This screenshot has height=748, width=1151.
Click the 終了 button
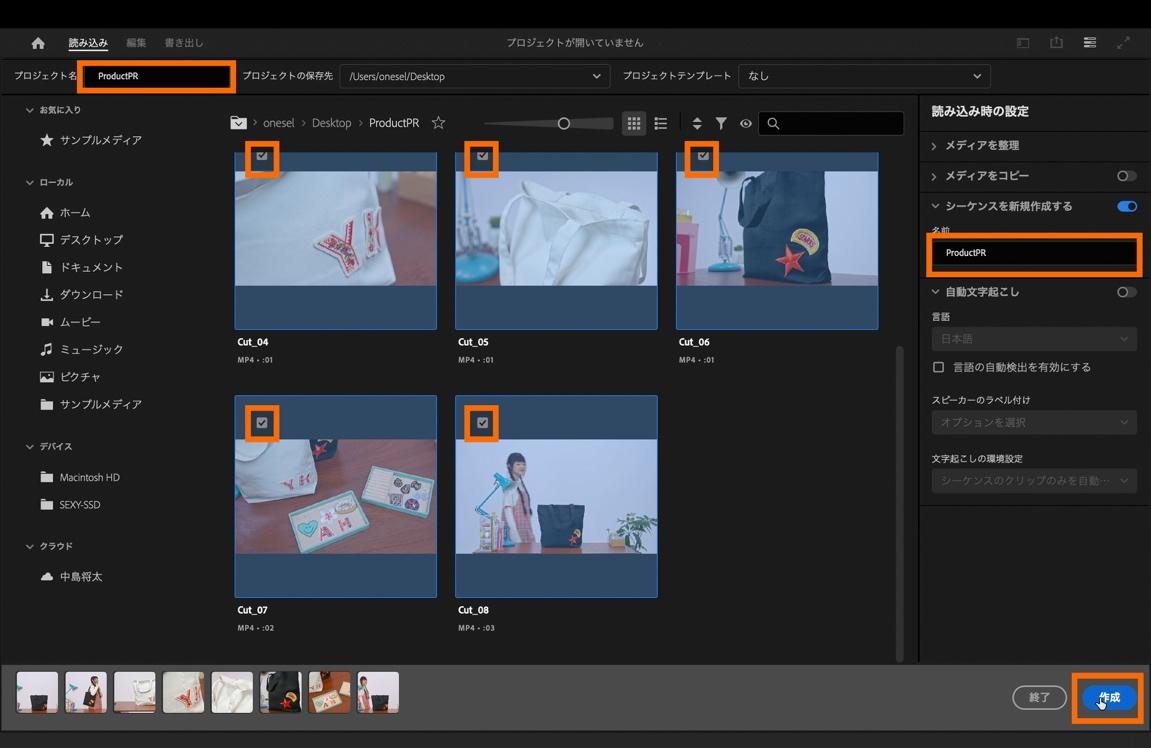coord(1039,697)
